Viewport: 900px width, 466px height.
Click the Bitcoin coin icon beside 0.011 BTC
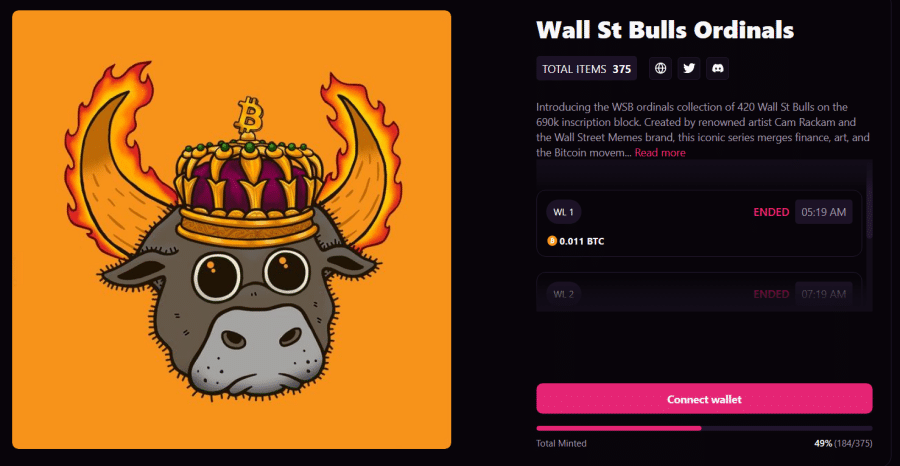[552, 241]
